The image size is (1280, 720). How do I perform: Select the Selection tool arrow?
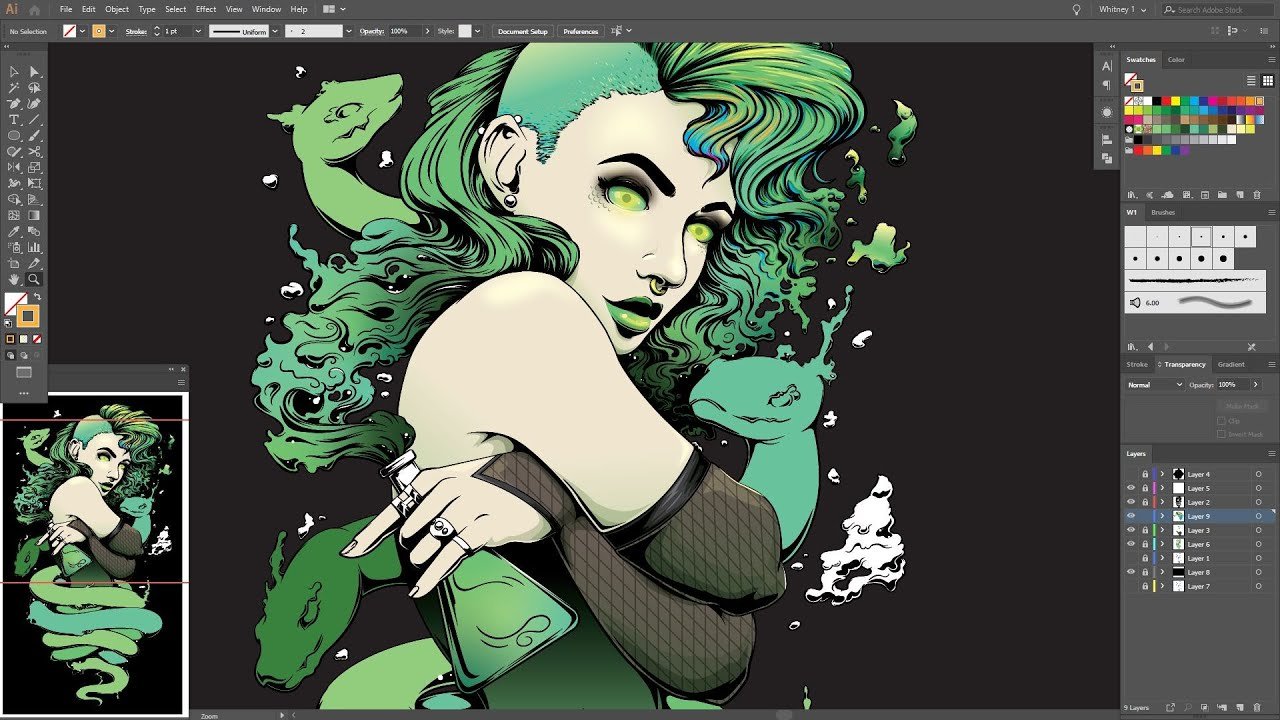coord(14,72)
